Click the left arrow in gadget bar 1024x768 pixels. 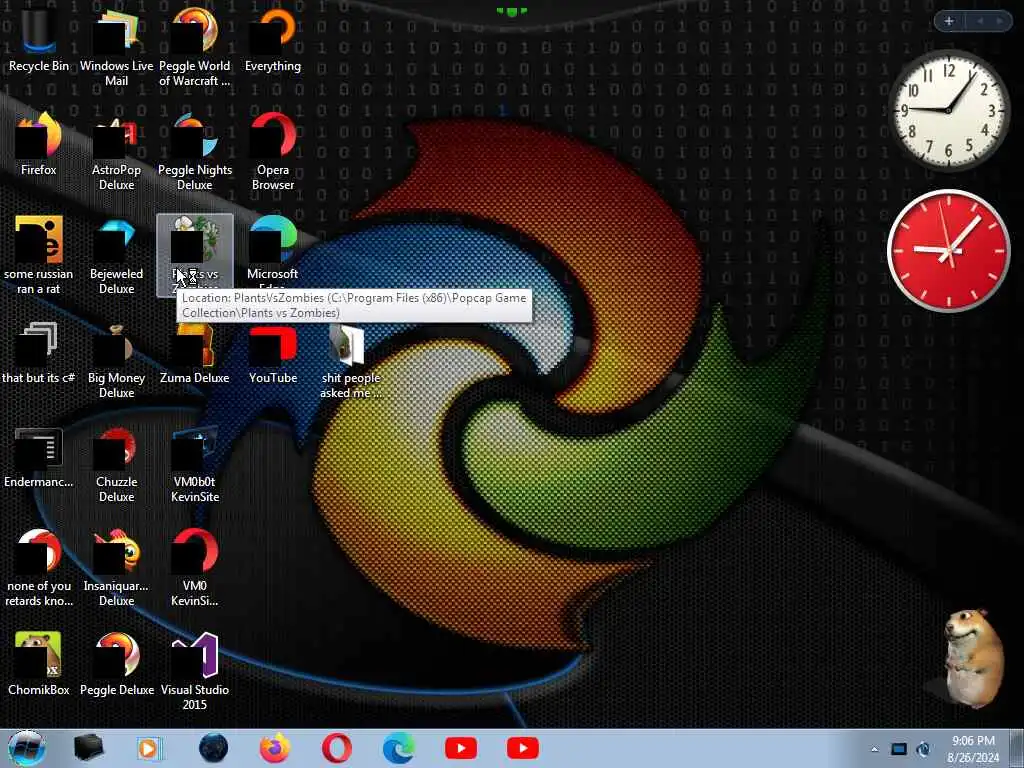tap(980, 21)
